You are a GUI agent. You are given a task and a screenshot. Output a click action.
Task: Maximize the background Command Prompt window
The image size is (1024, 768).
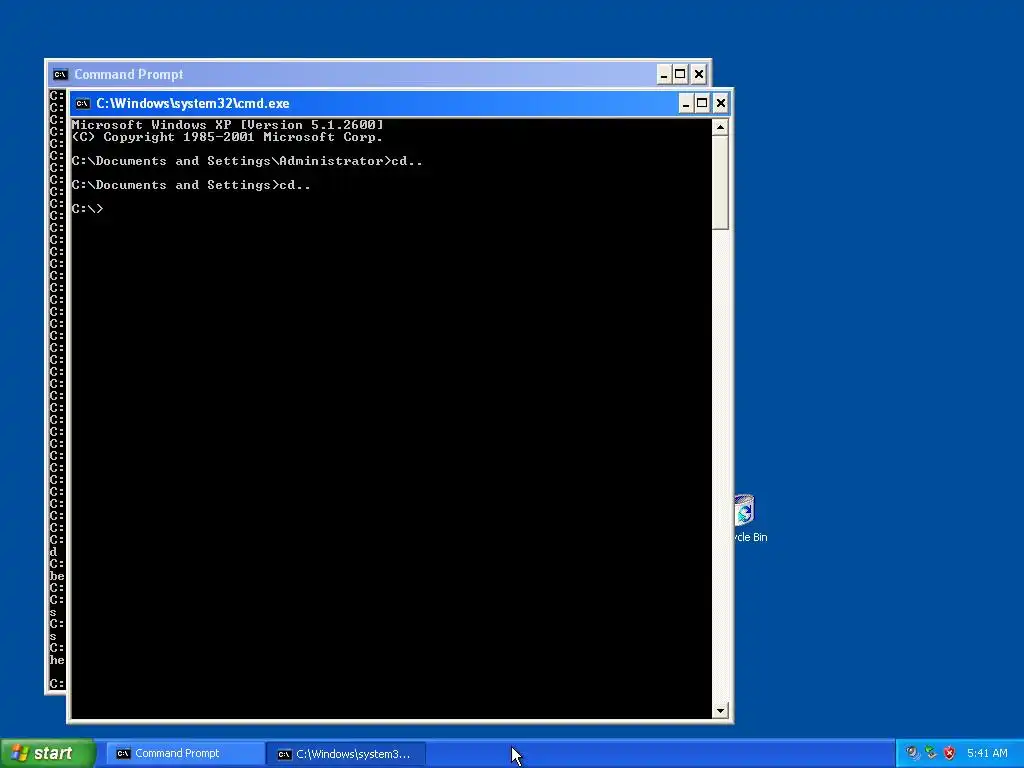click(x=680, y=74)
